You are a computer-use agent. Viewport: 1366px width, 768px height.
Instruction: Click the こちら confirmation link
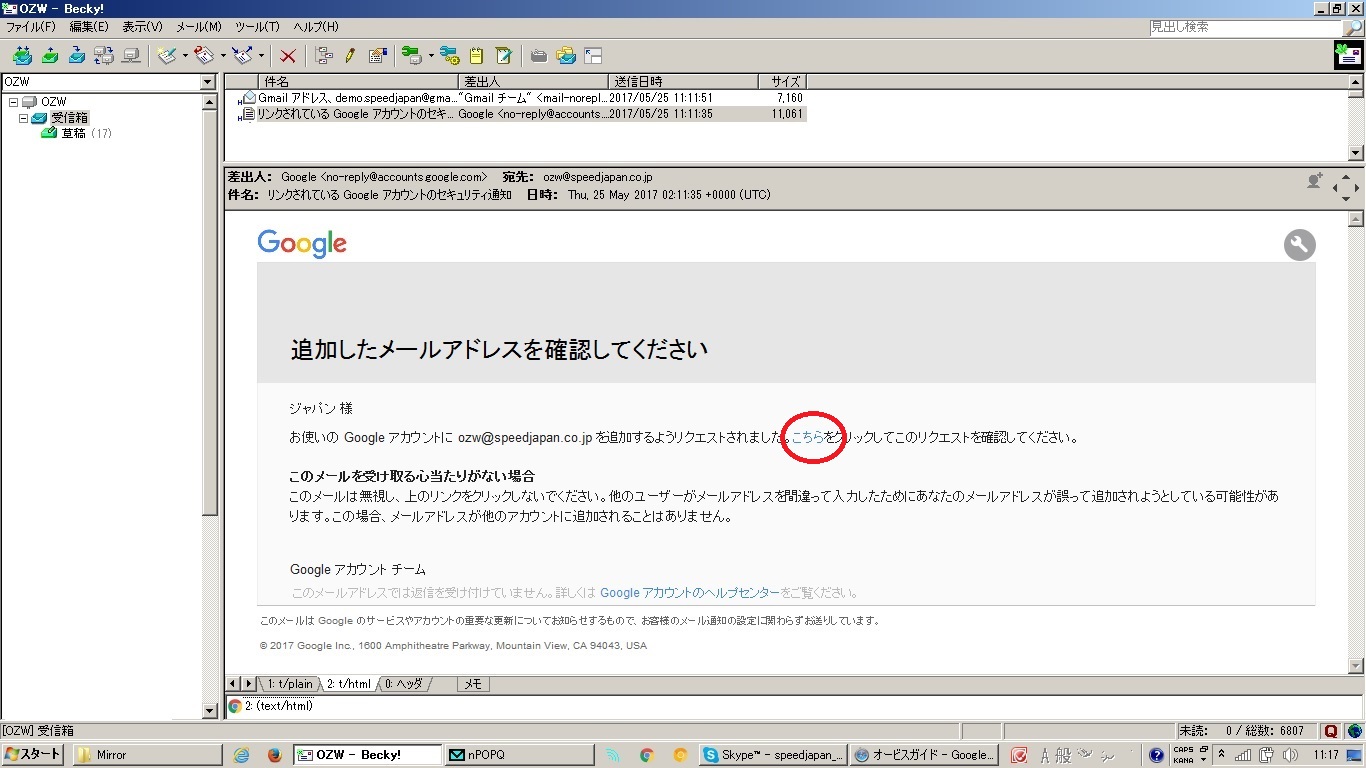click(x=807, y=437)
